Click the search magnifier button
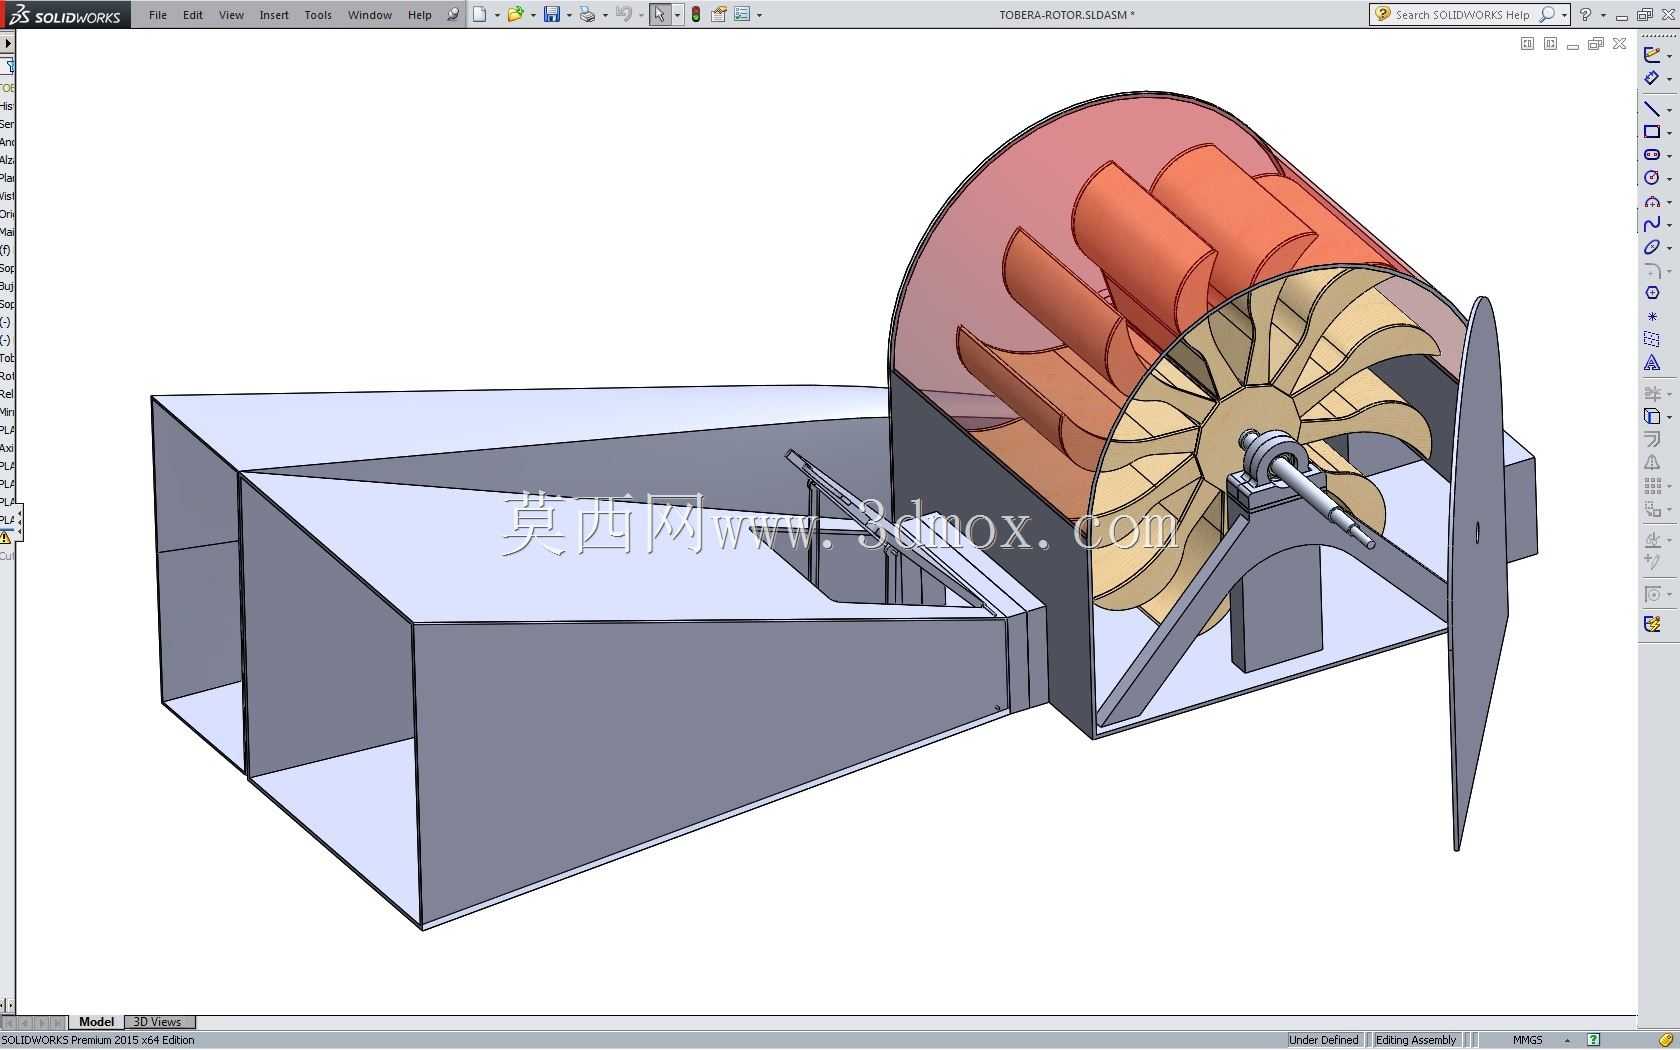Viewport: 1680px width, 1050px height. [x=1547, y=14]
